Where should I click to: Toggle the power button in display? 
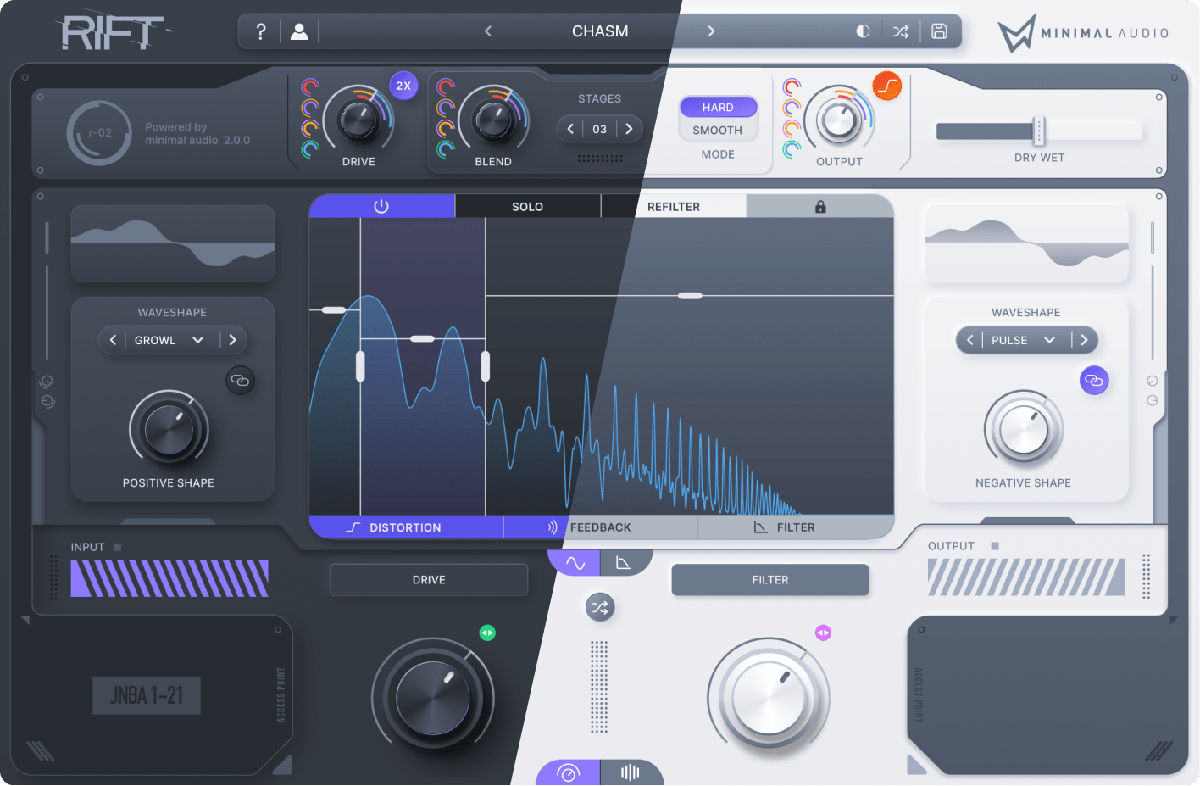[381, 207]
